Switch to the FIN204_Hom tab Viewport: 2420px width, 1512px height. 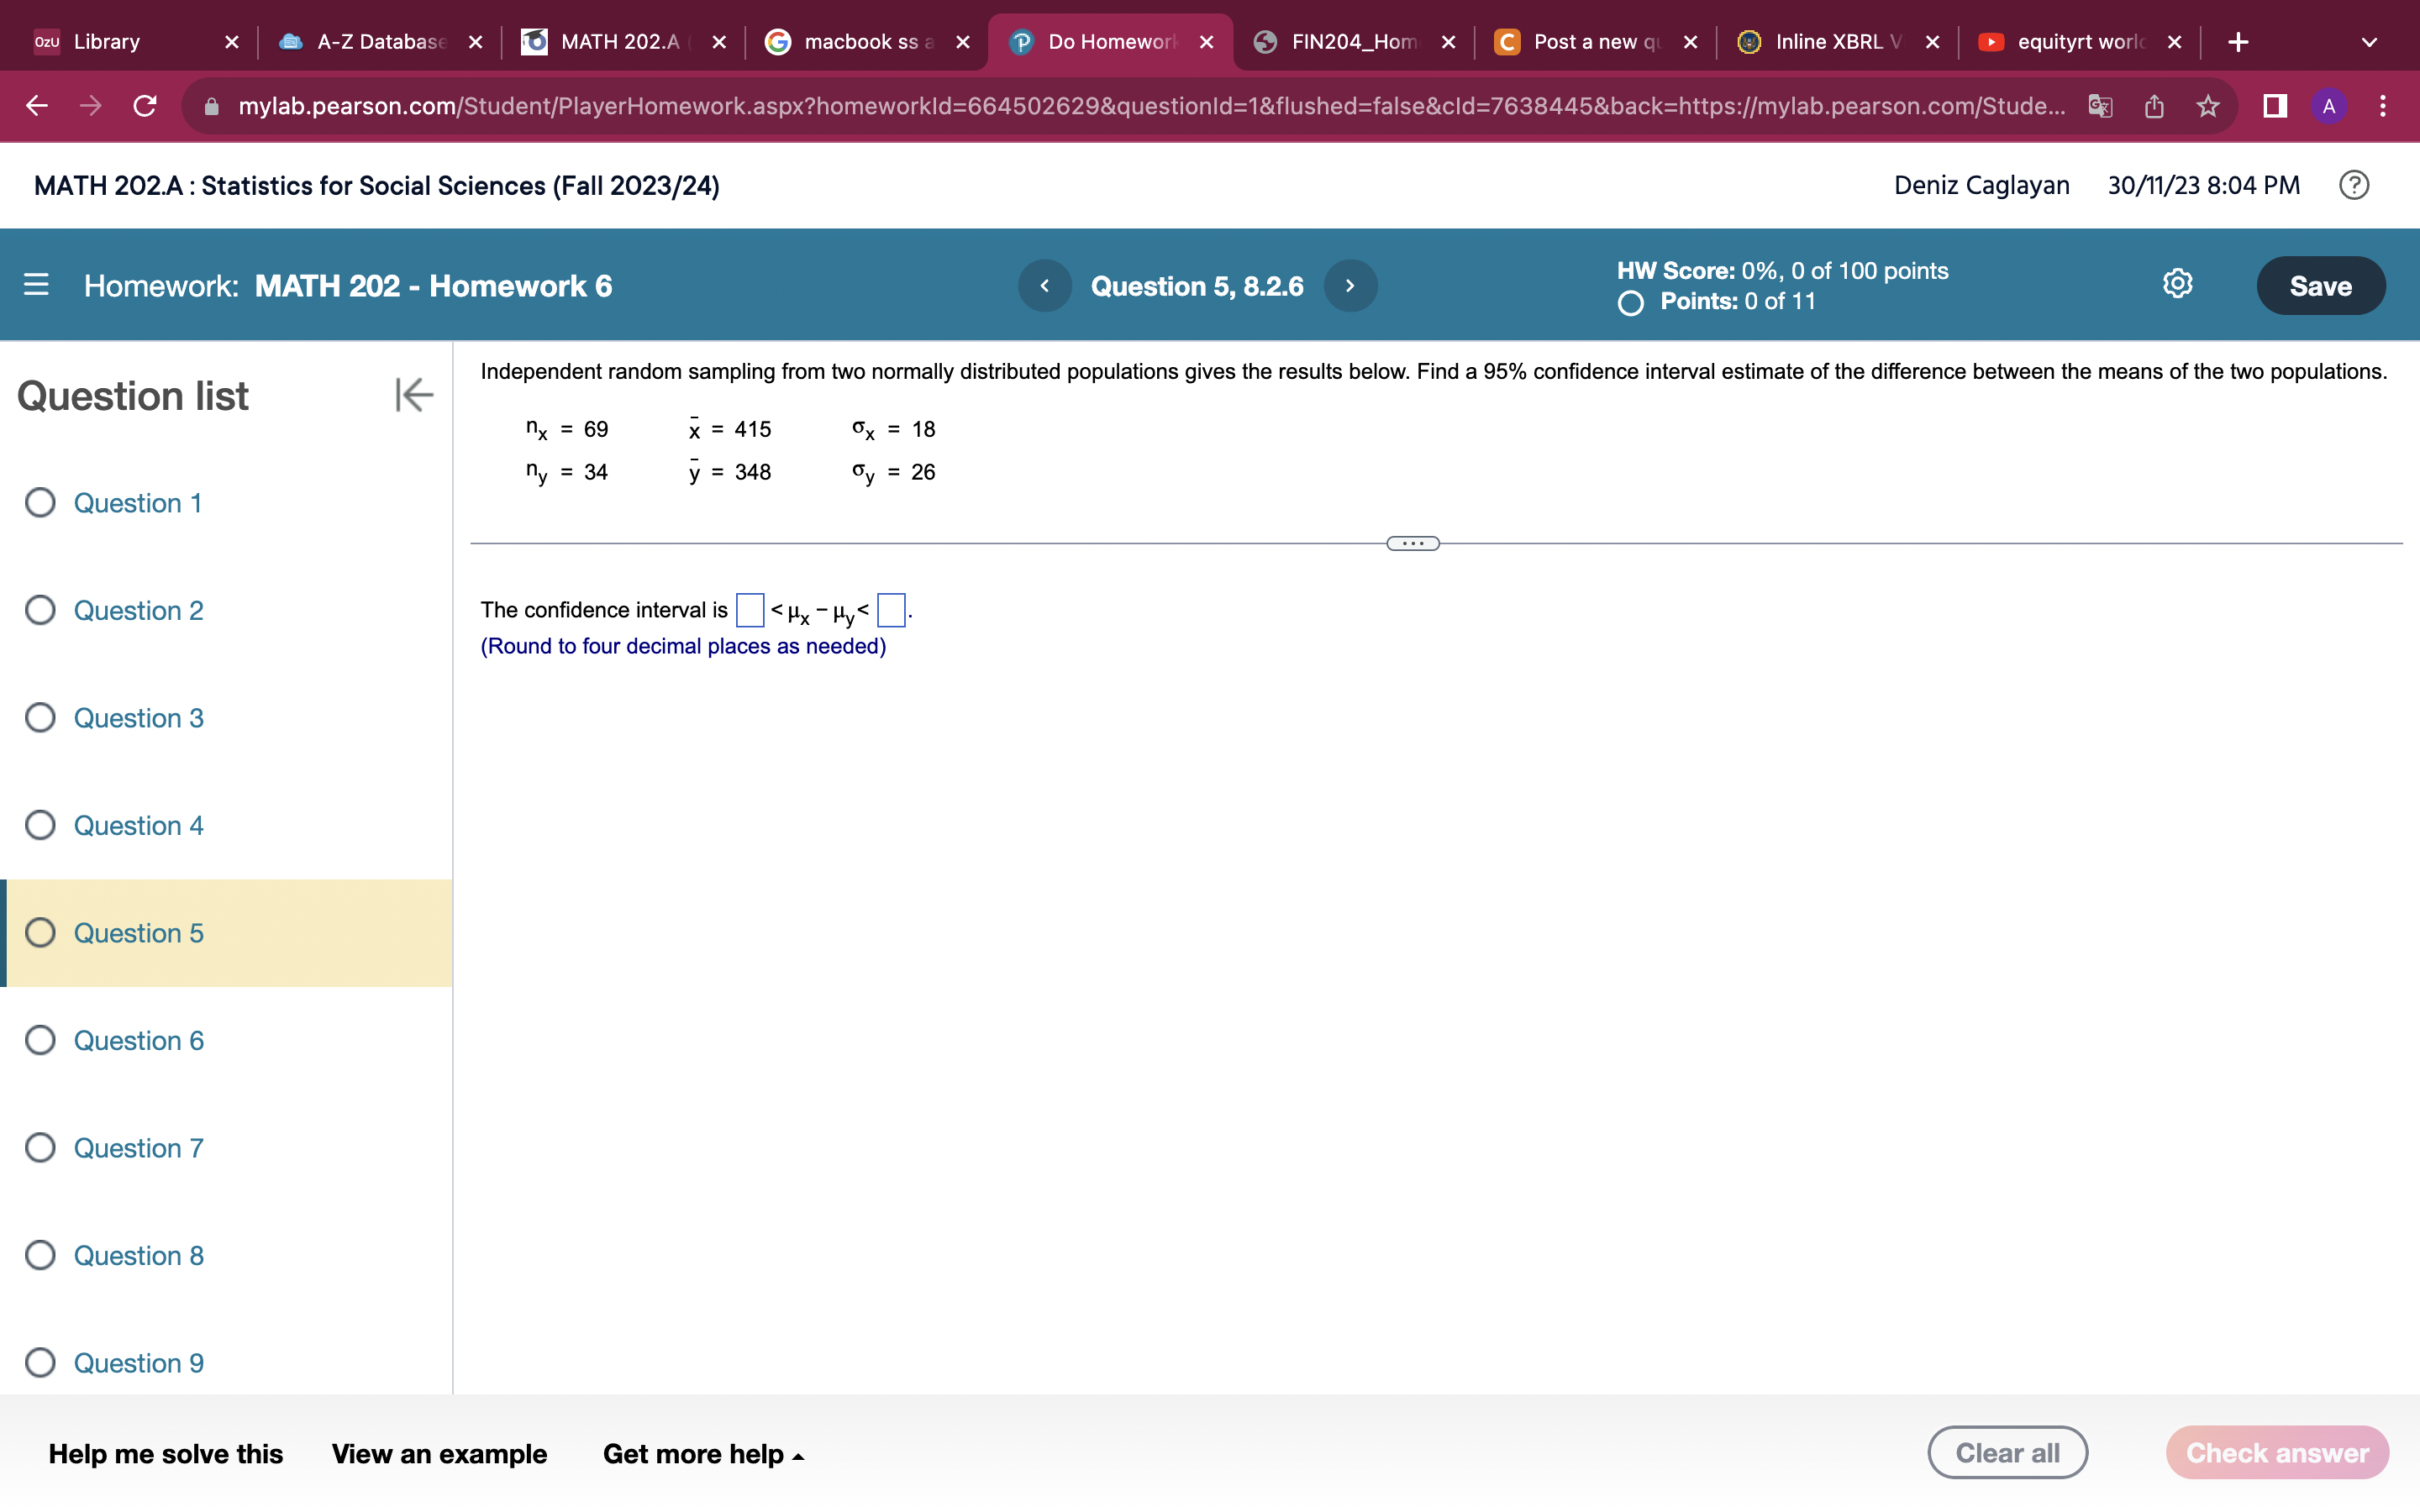[1353, 42]
